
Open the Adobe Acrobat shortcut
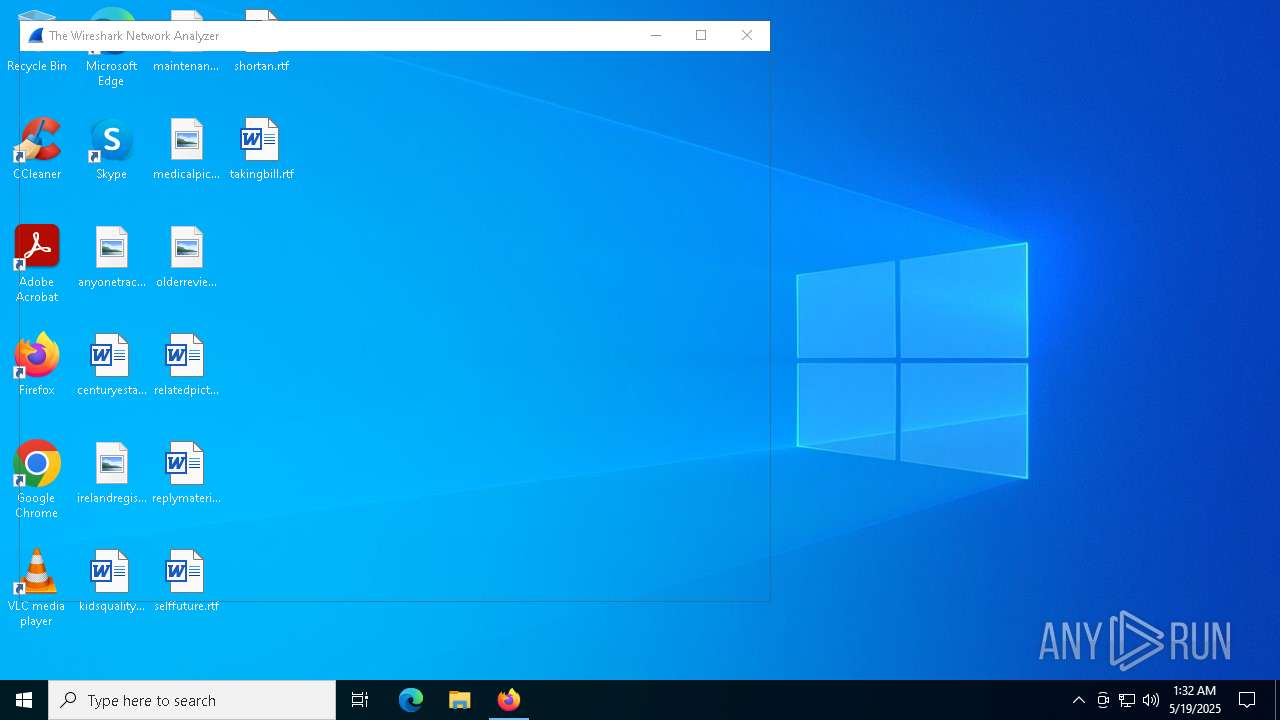click(37, 264)
